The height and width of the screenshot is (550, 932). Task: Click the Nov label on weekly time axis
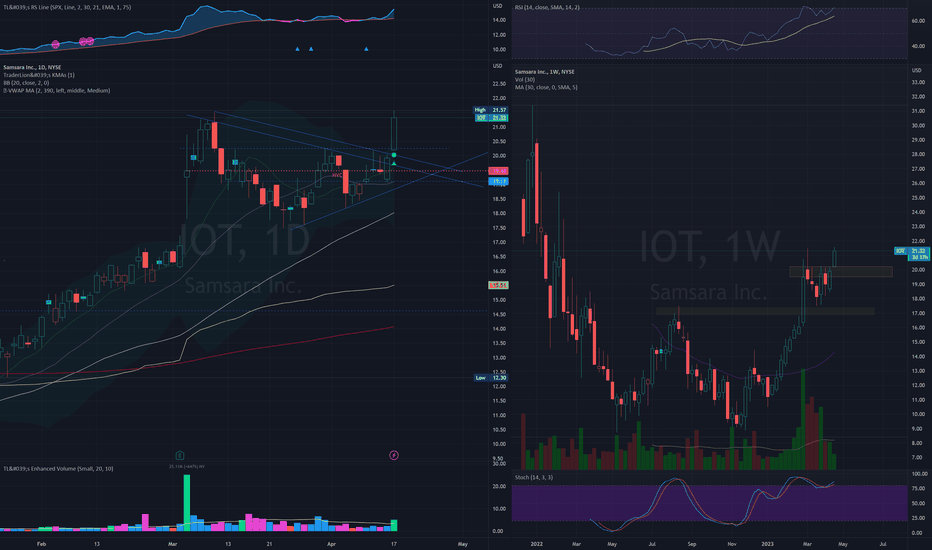click(x=732, y=543)
